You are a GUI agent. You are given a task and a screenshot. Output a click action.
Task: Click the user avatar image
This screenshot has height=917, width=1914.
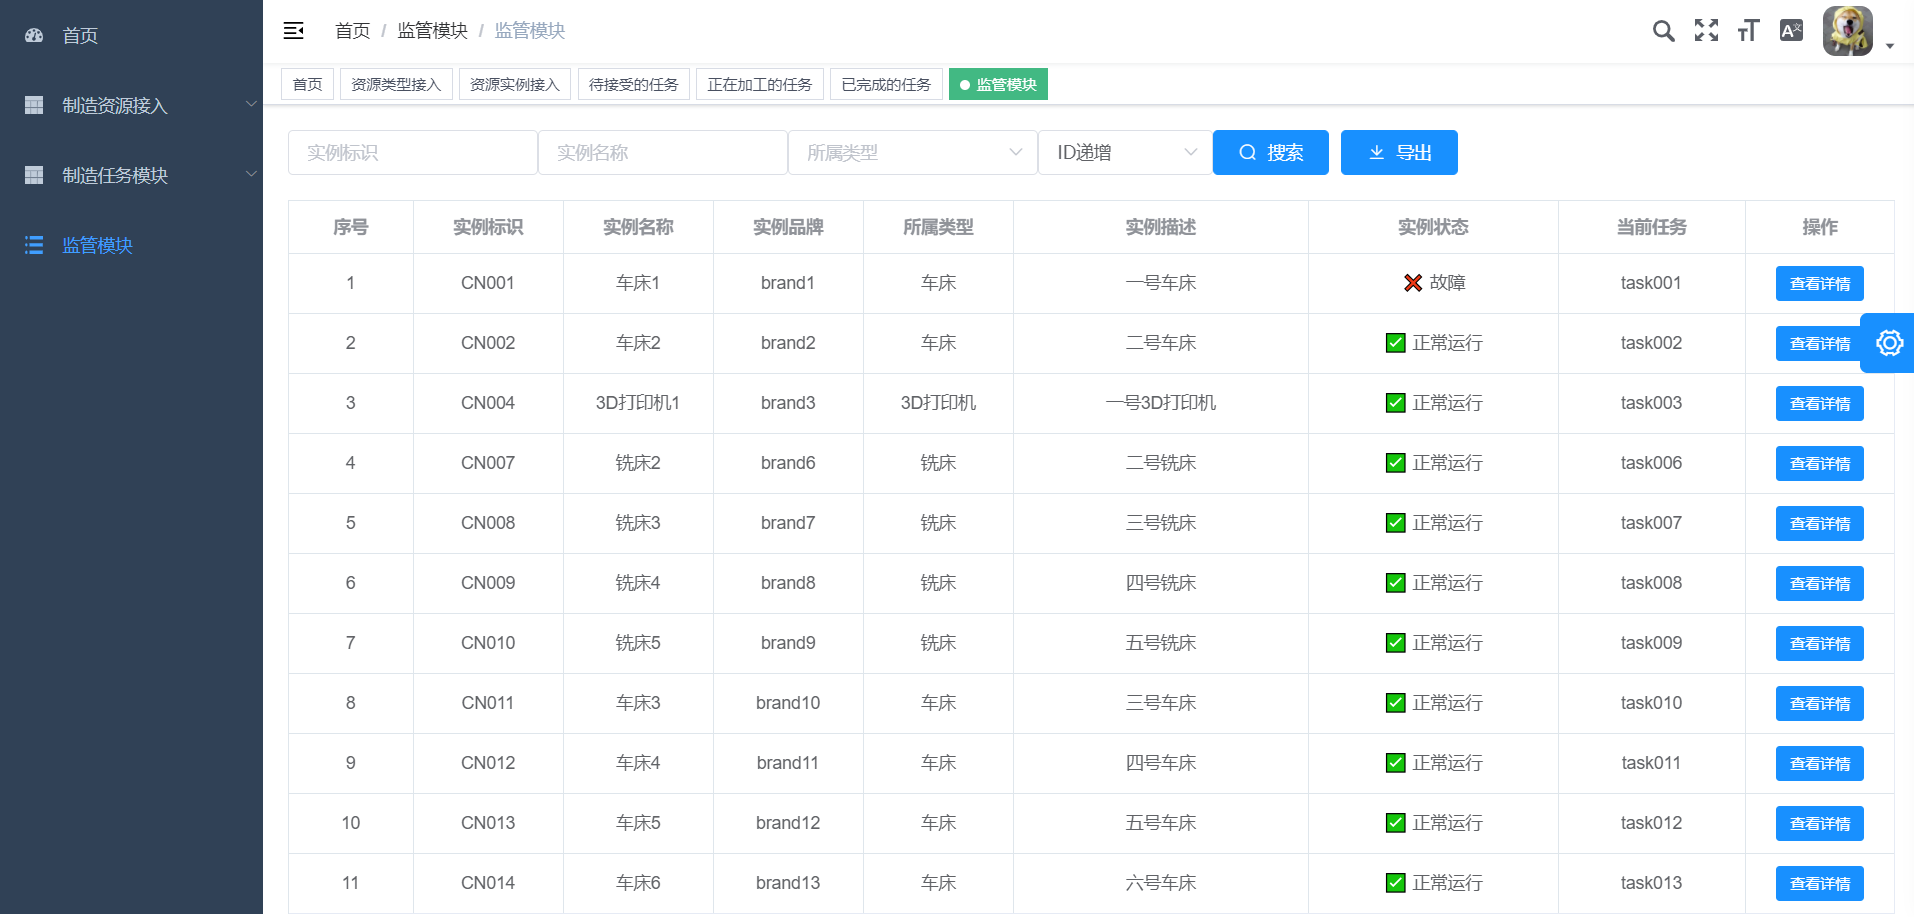pos(1847,31)
